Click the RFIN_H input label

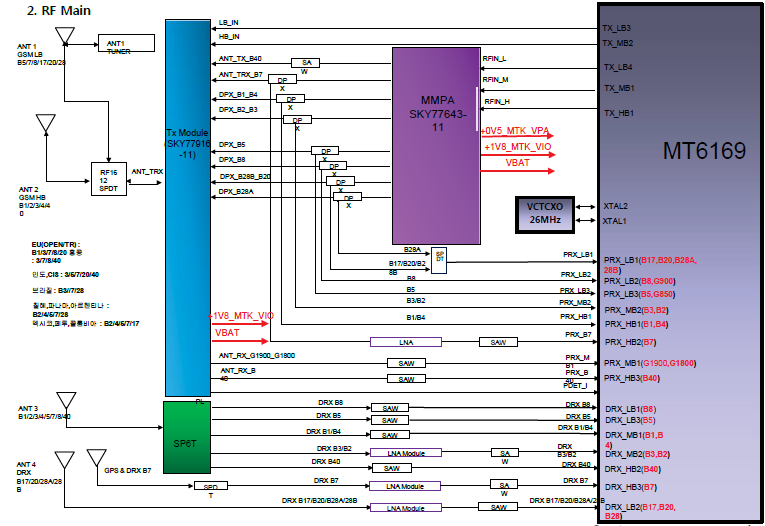(x=497, y=101)
